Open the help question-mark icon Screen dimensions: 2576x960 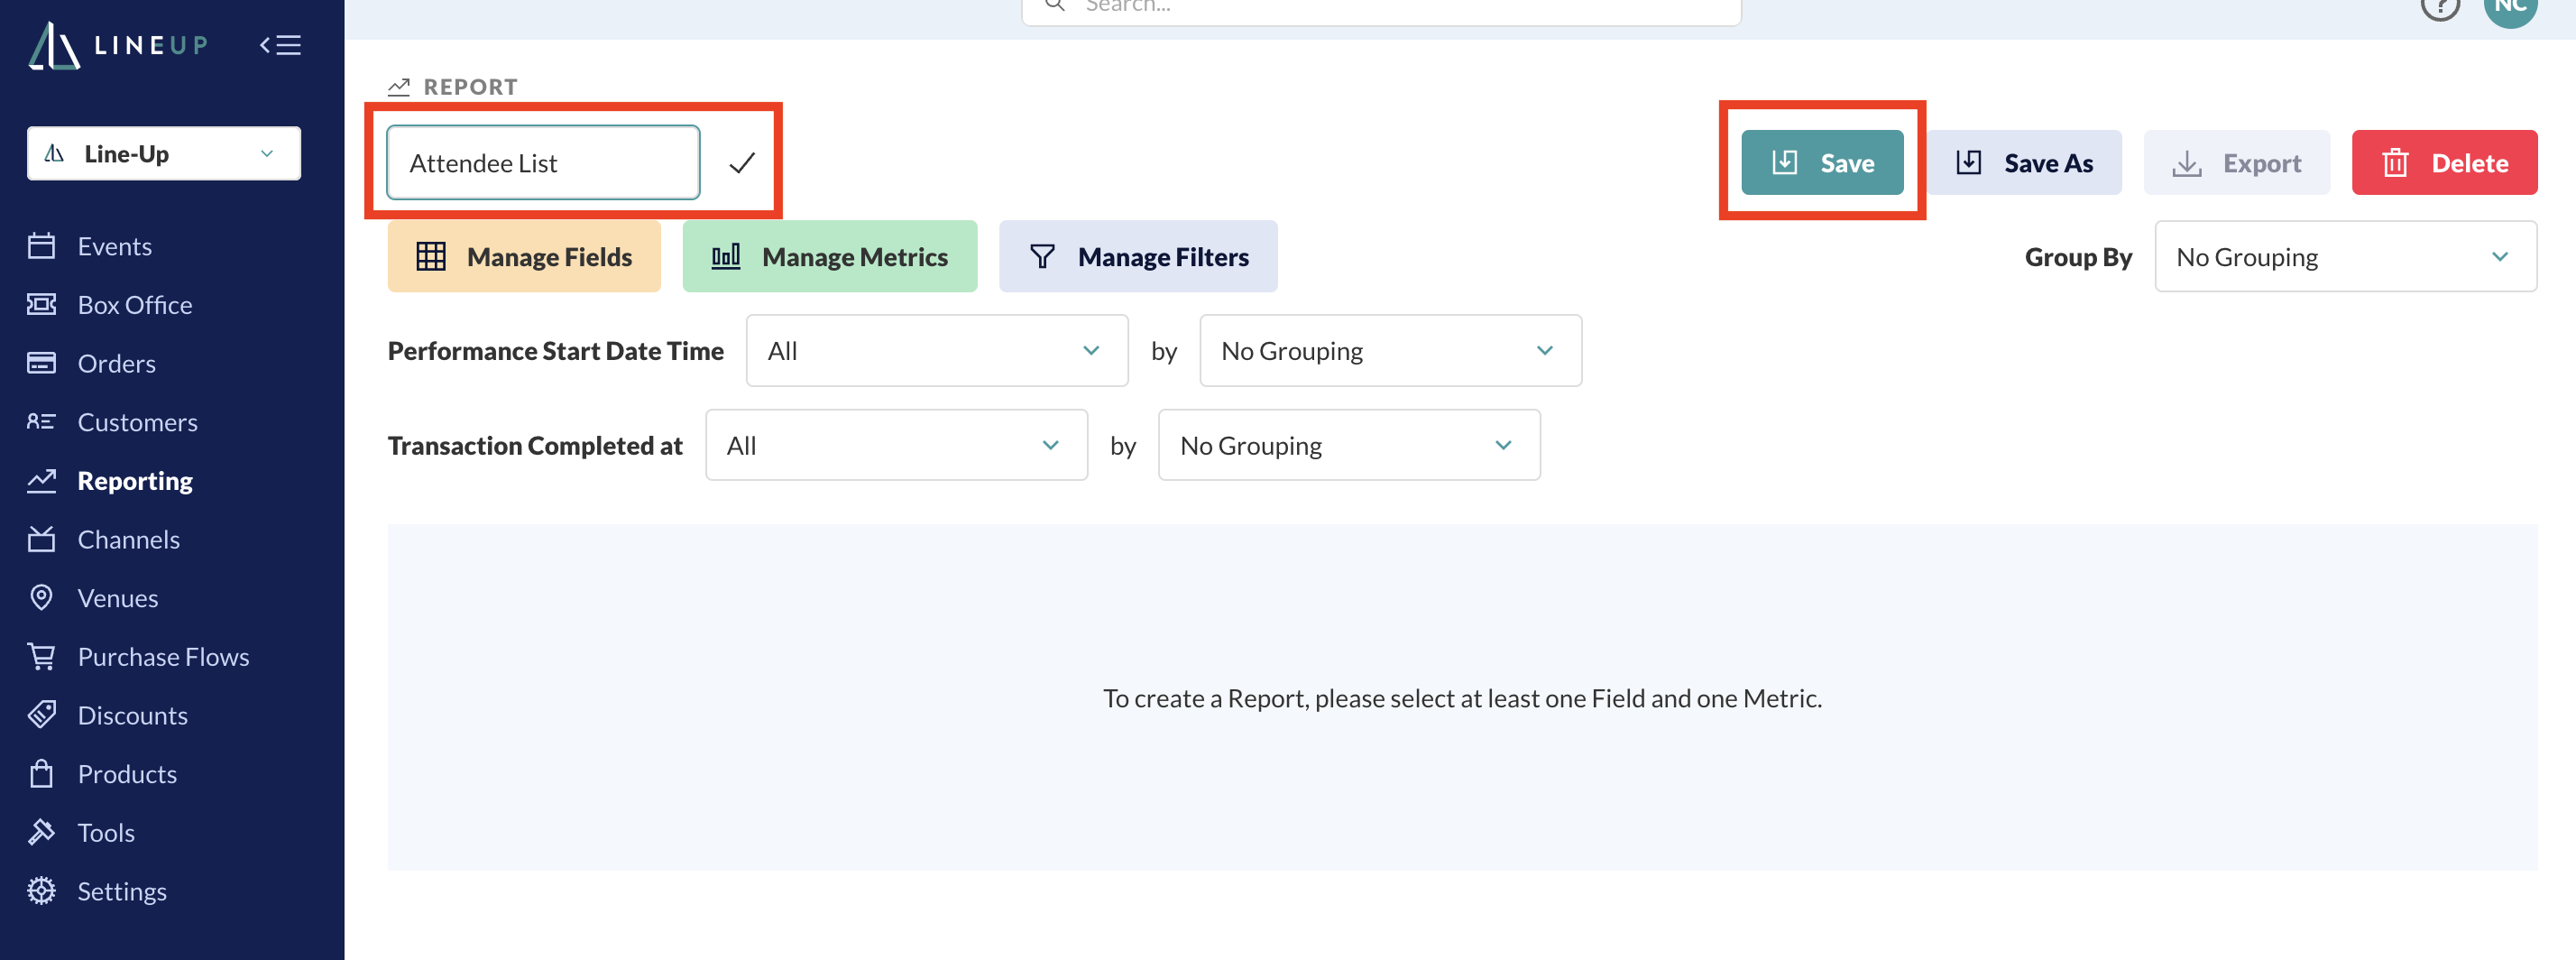click(2440, 7)
